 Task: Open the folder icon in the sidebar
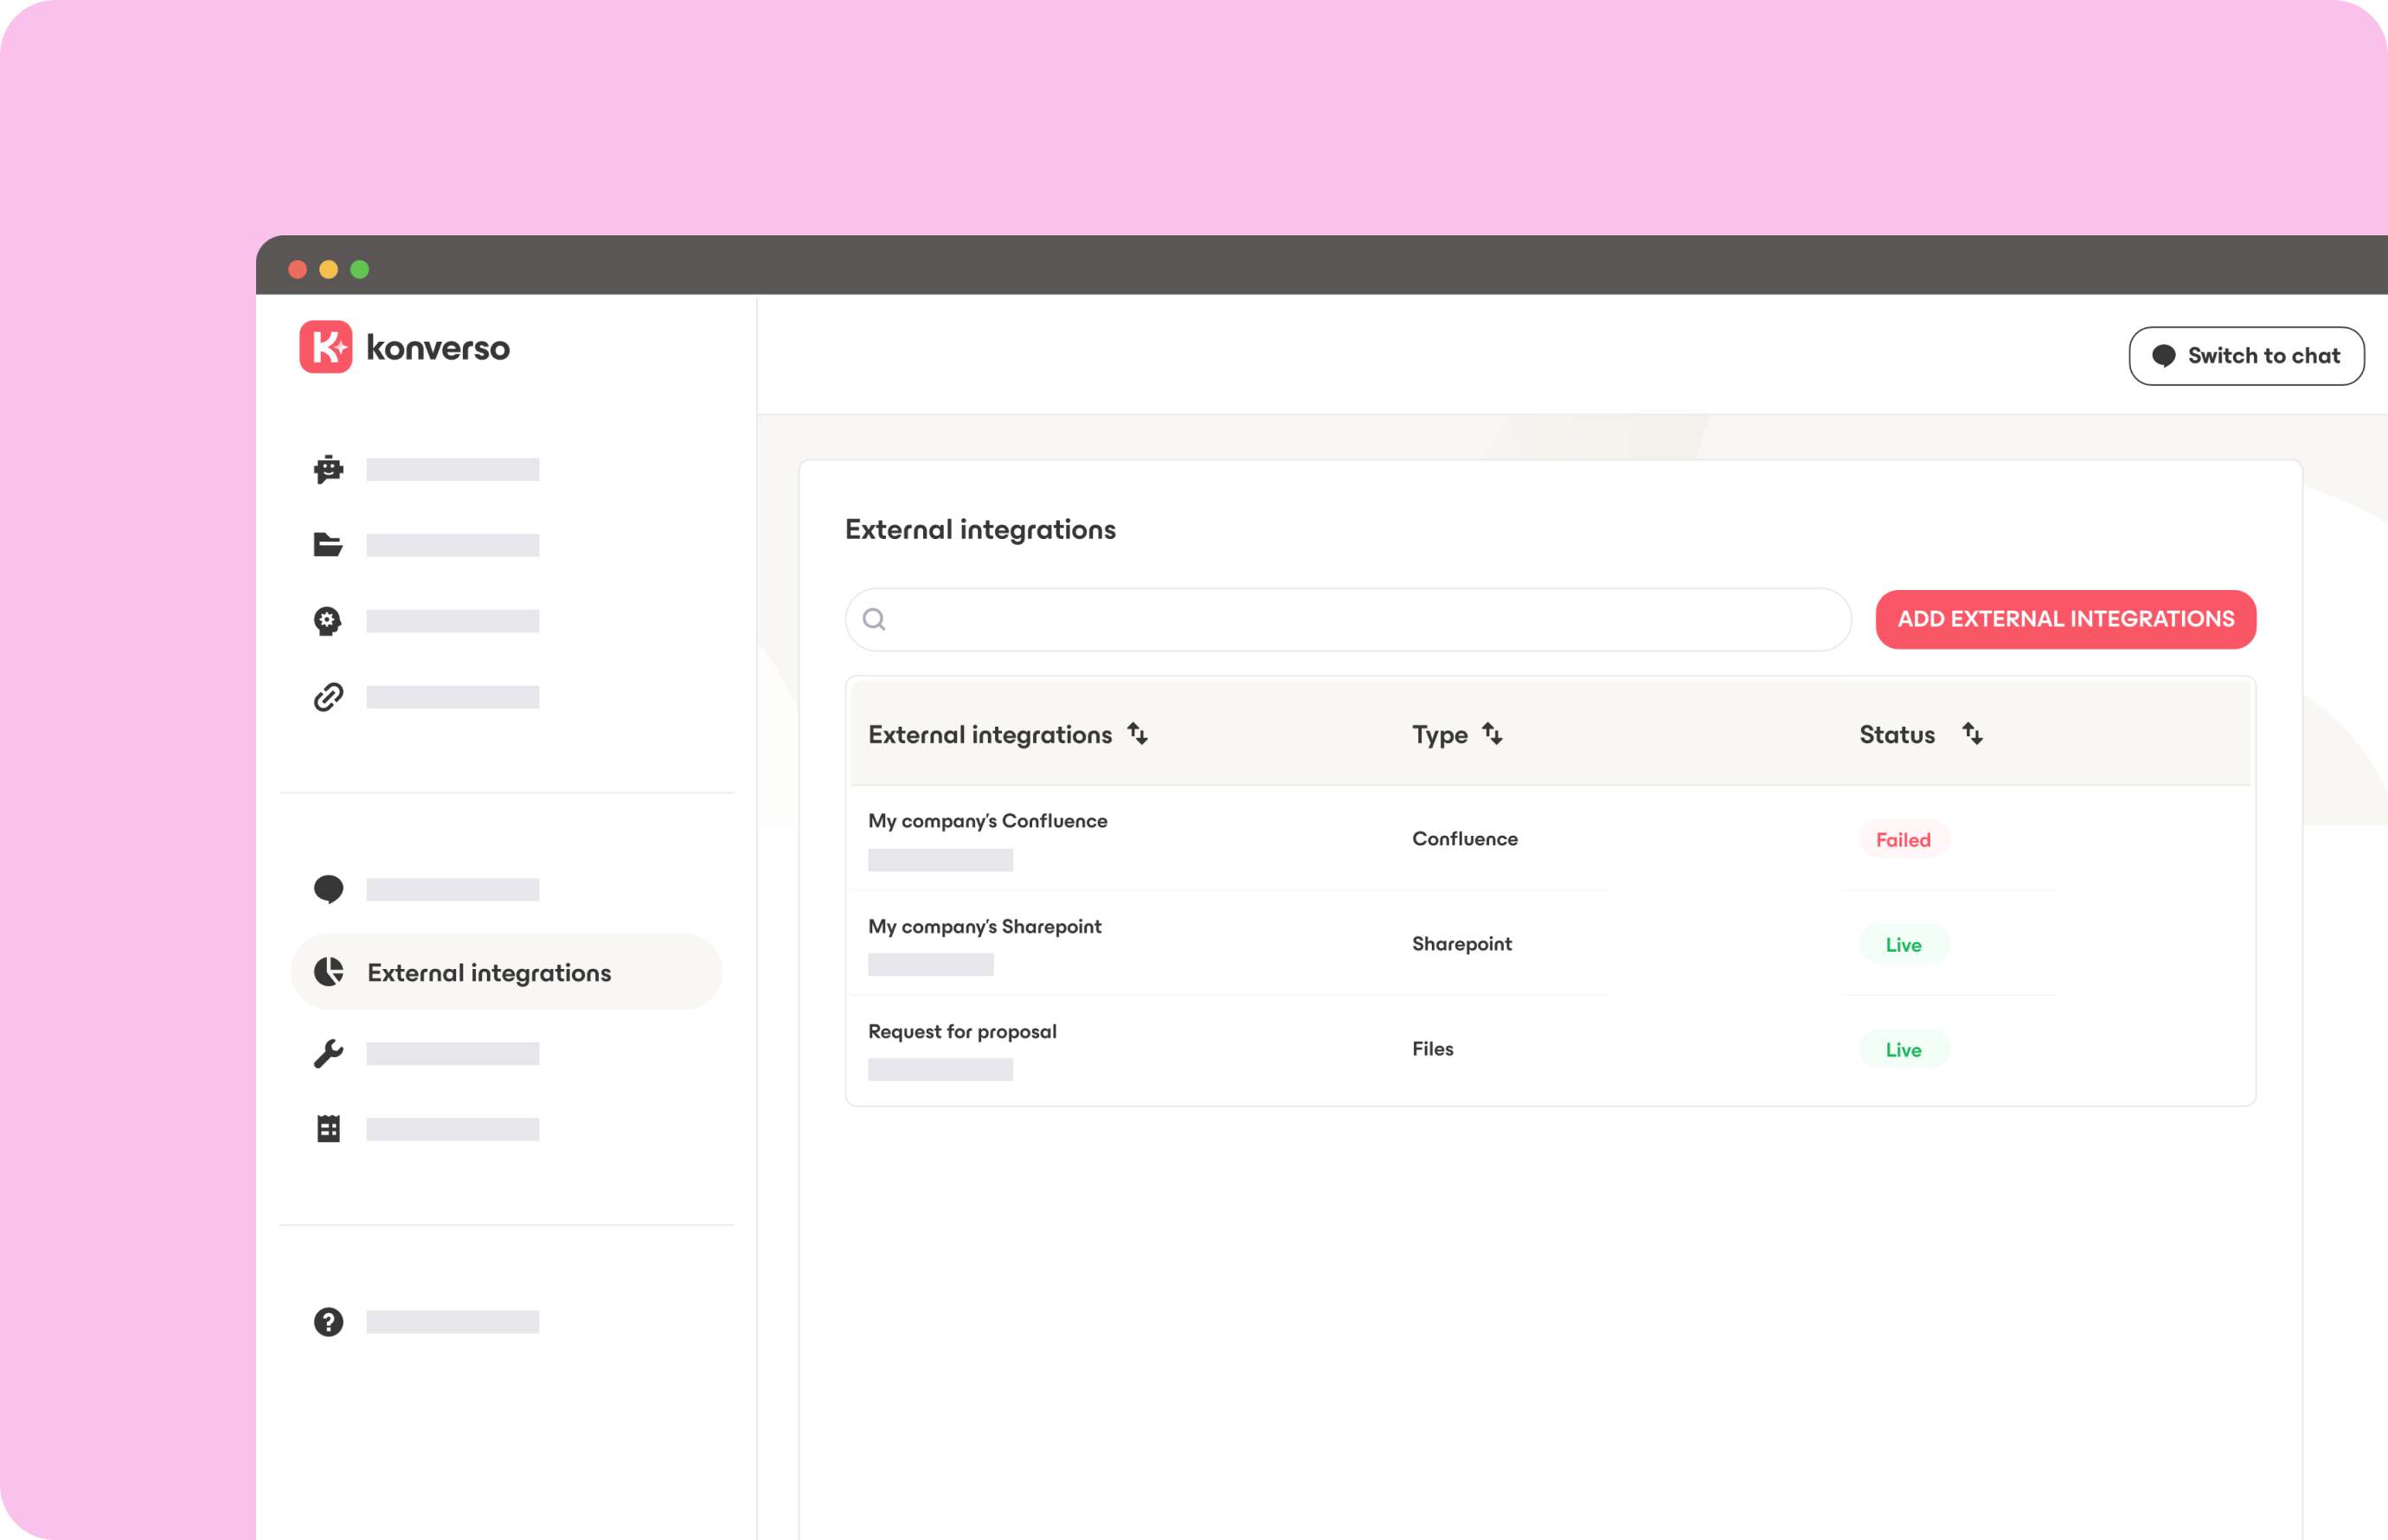tap(328, 544)
